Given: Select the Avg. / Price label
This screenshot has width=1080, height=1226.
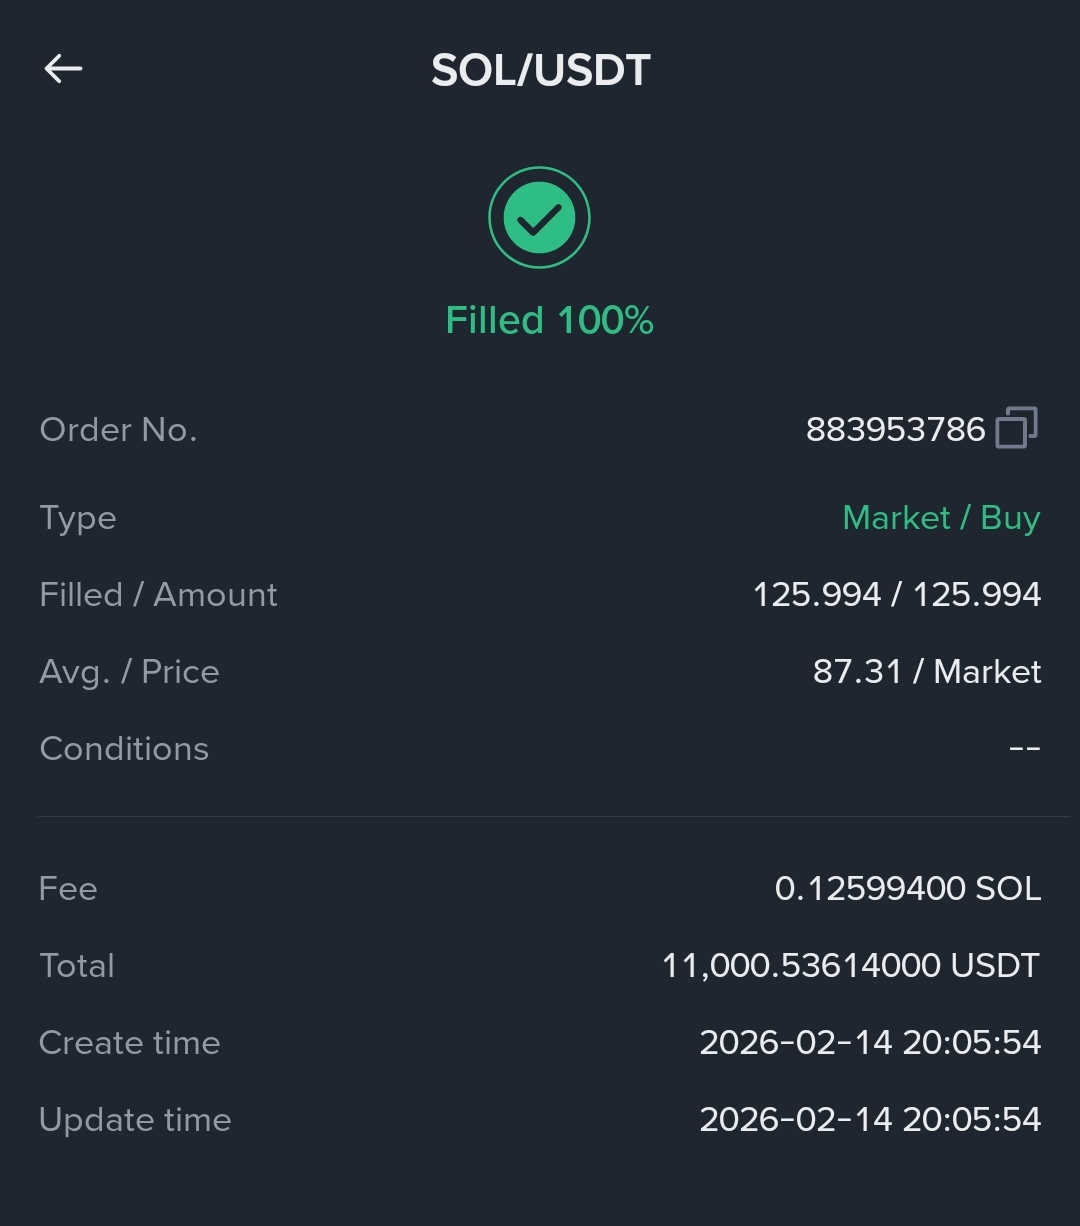Looking at the screenshot, I should coord(129,672).
